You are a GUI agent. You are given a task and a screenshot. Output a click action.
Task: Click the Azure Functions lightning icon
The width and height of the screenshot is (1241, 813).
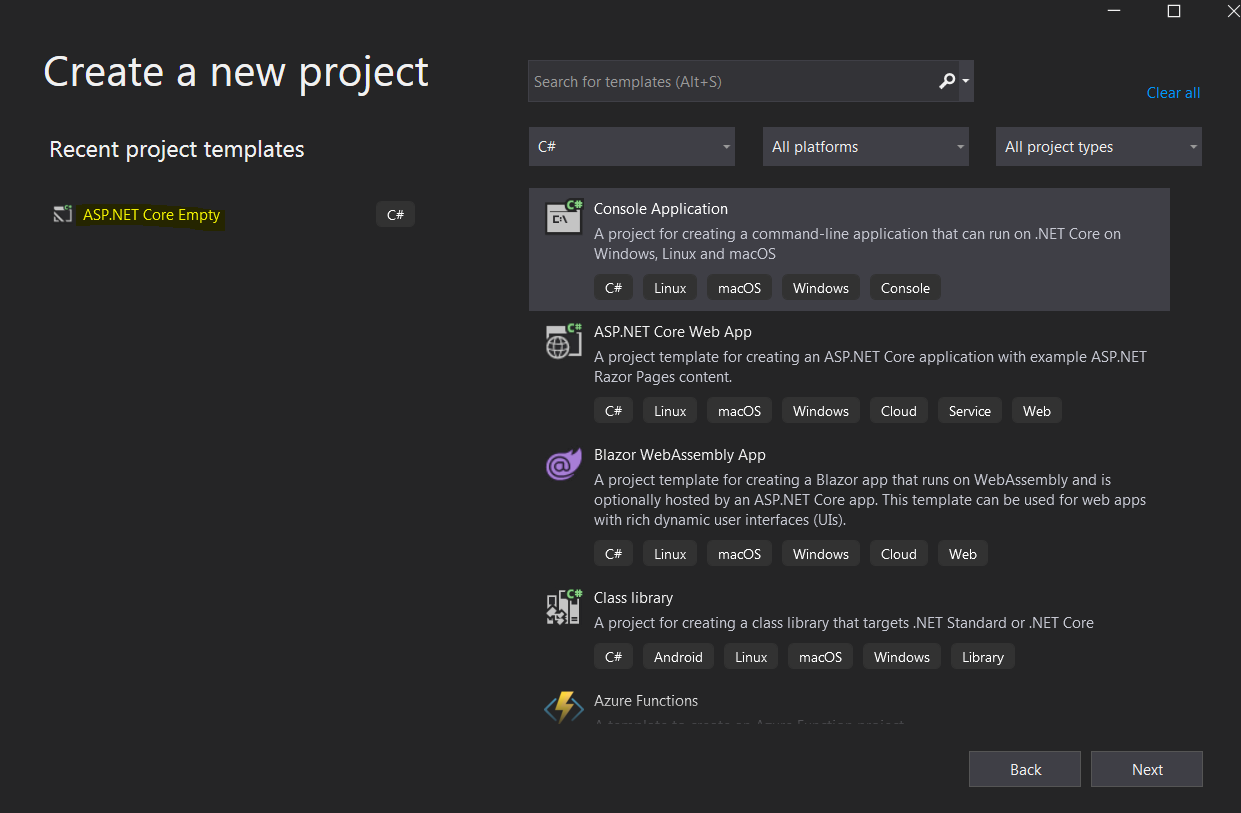click(564, 708)
